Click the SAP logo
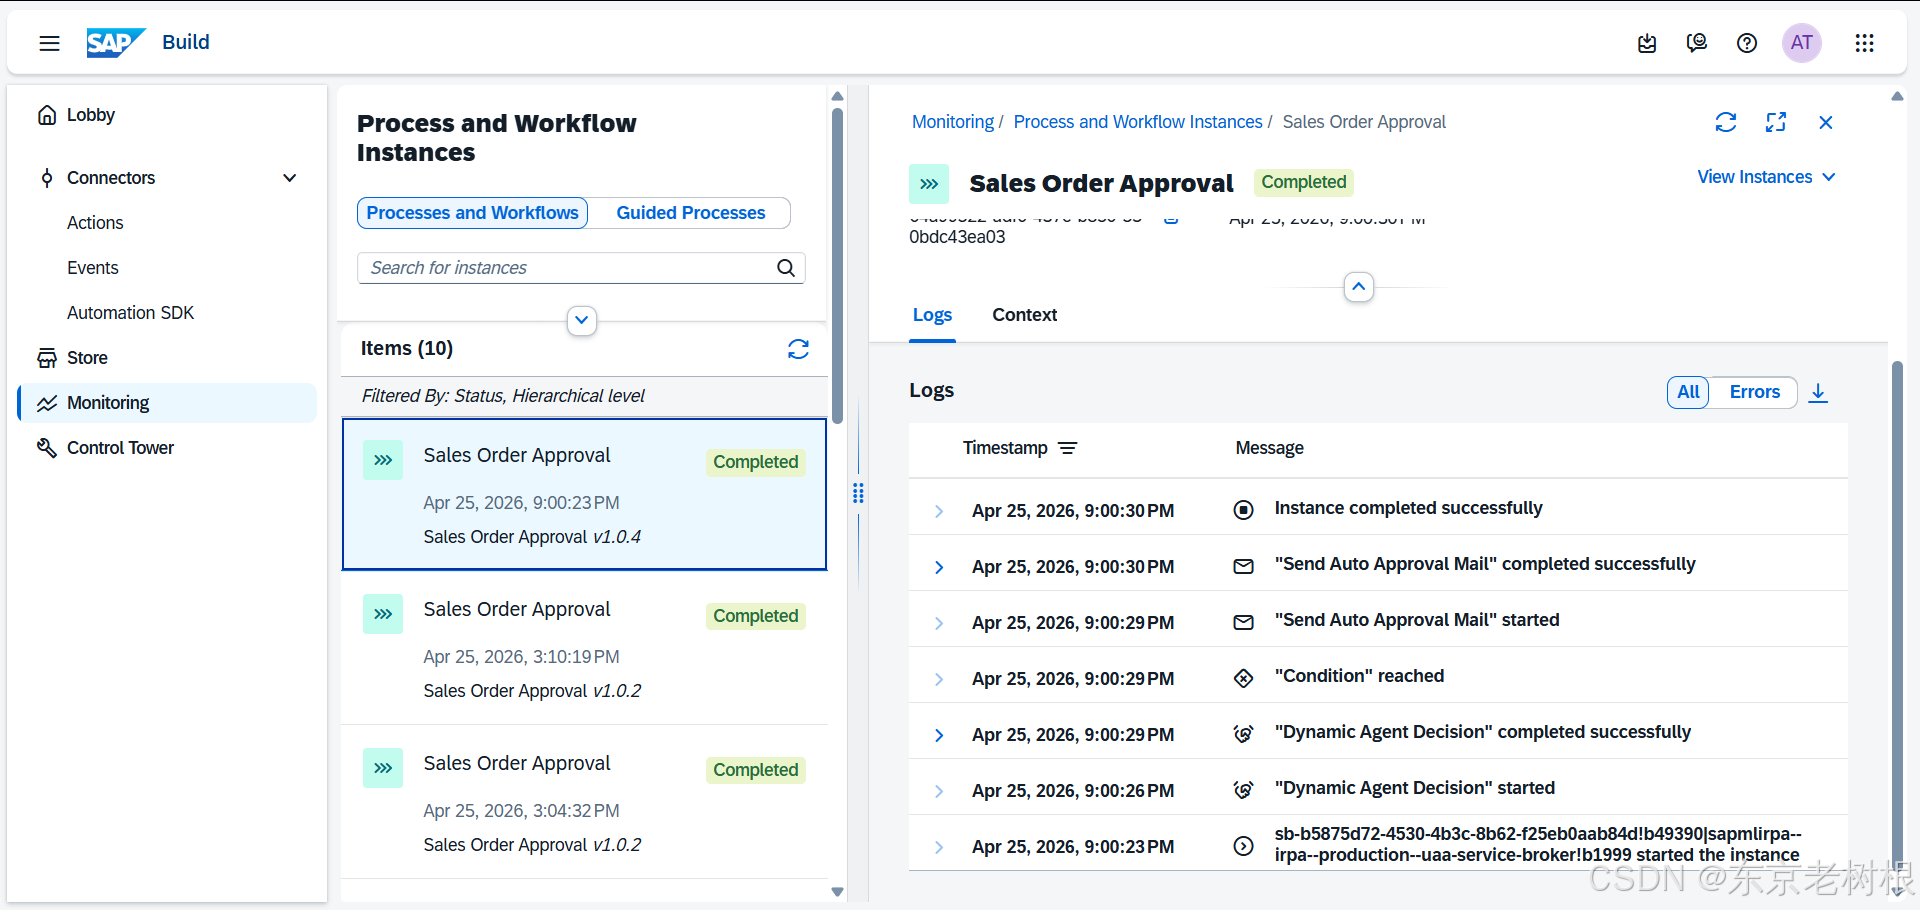 [116, 42]
